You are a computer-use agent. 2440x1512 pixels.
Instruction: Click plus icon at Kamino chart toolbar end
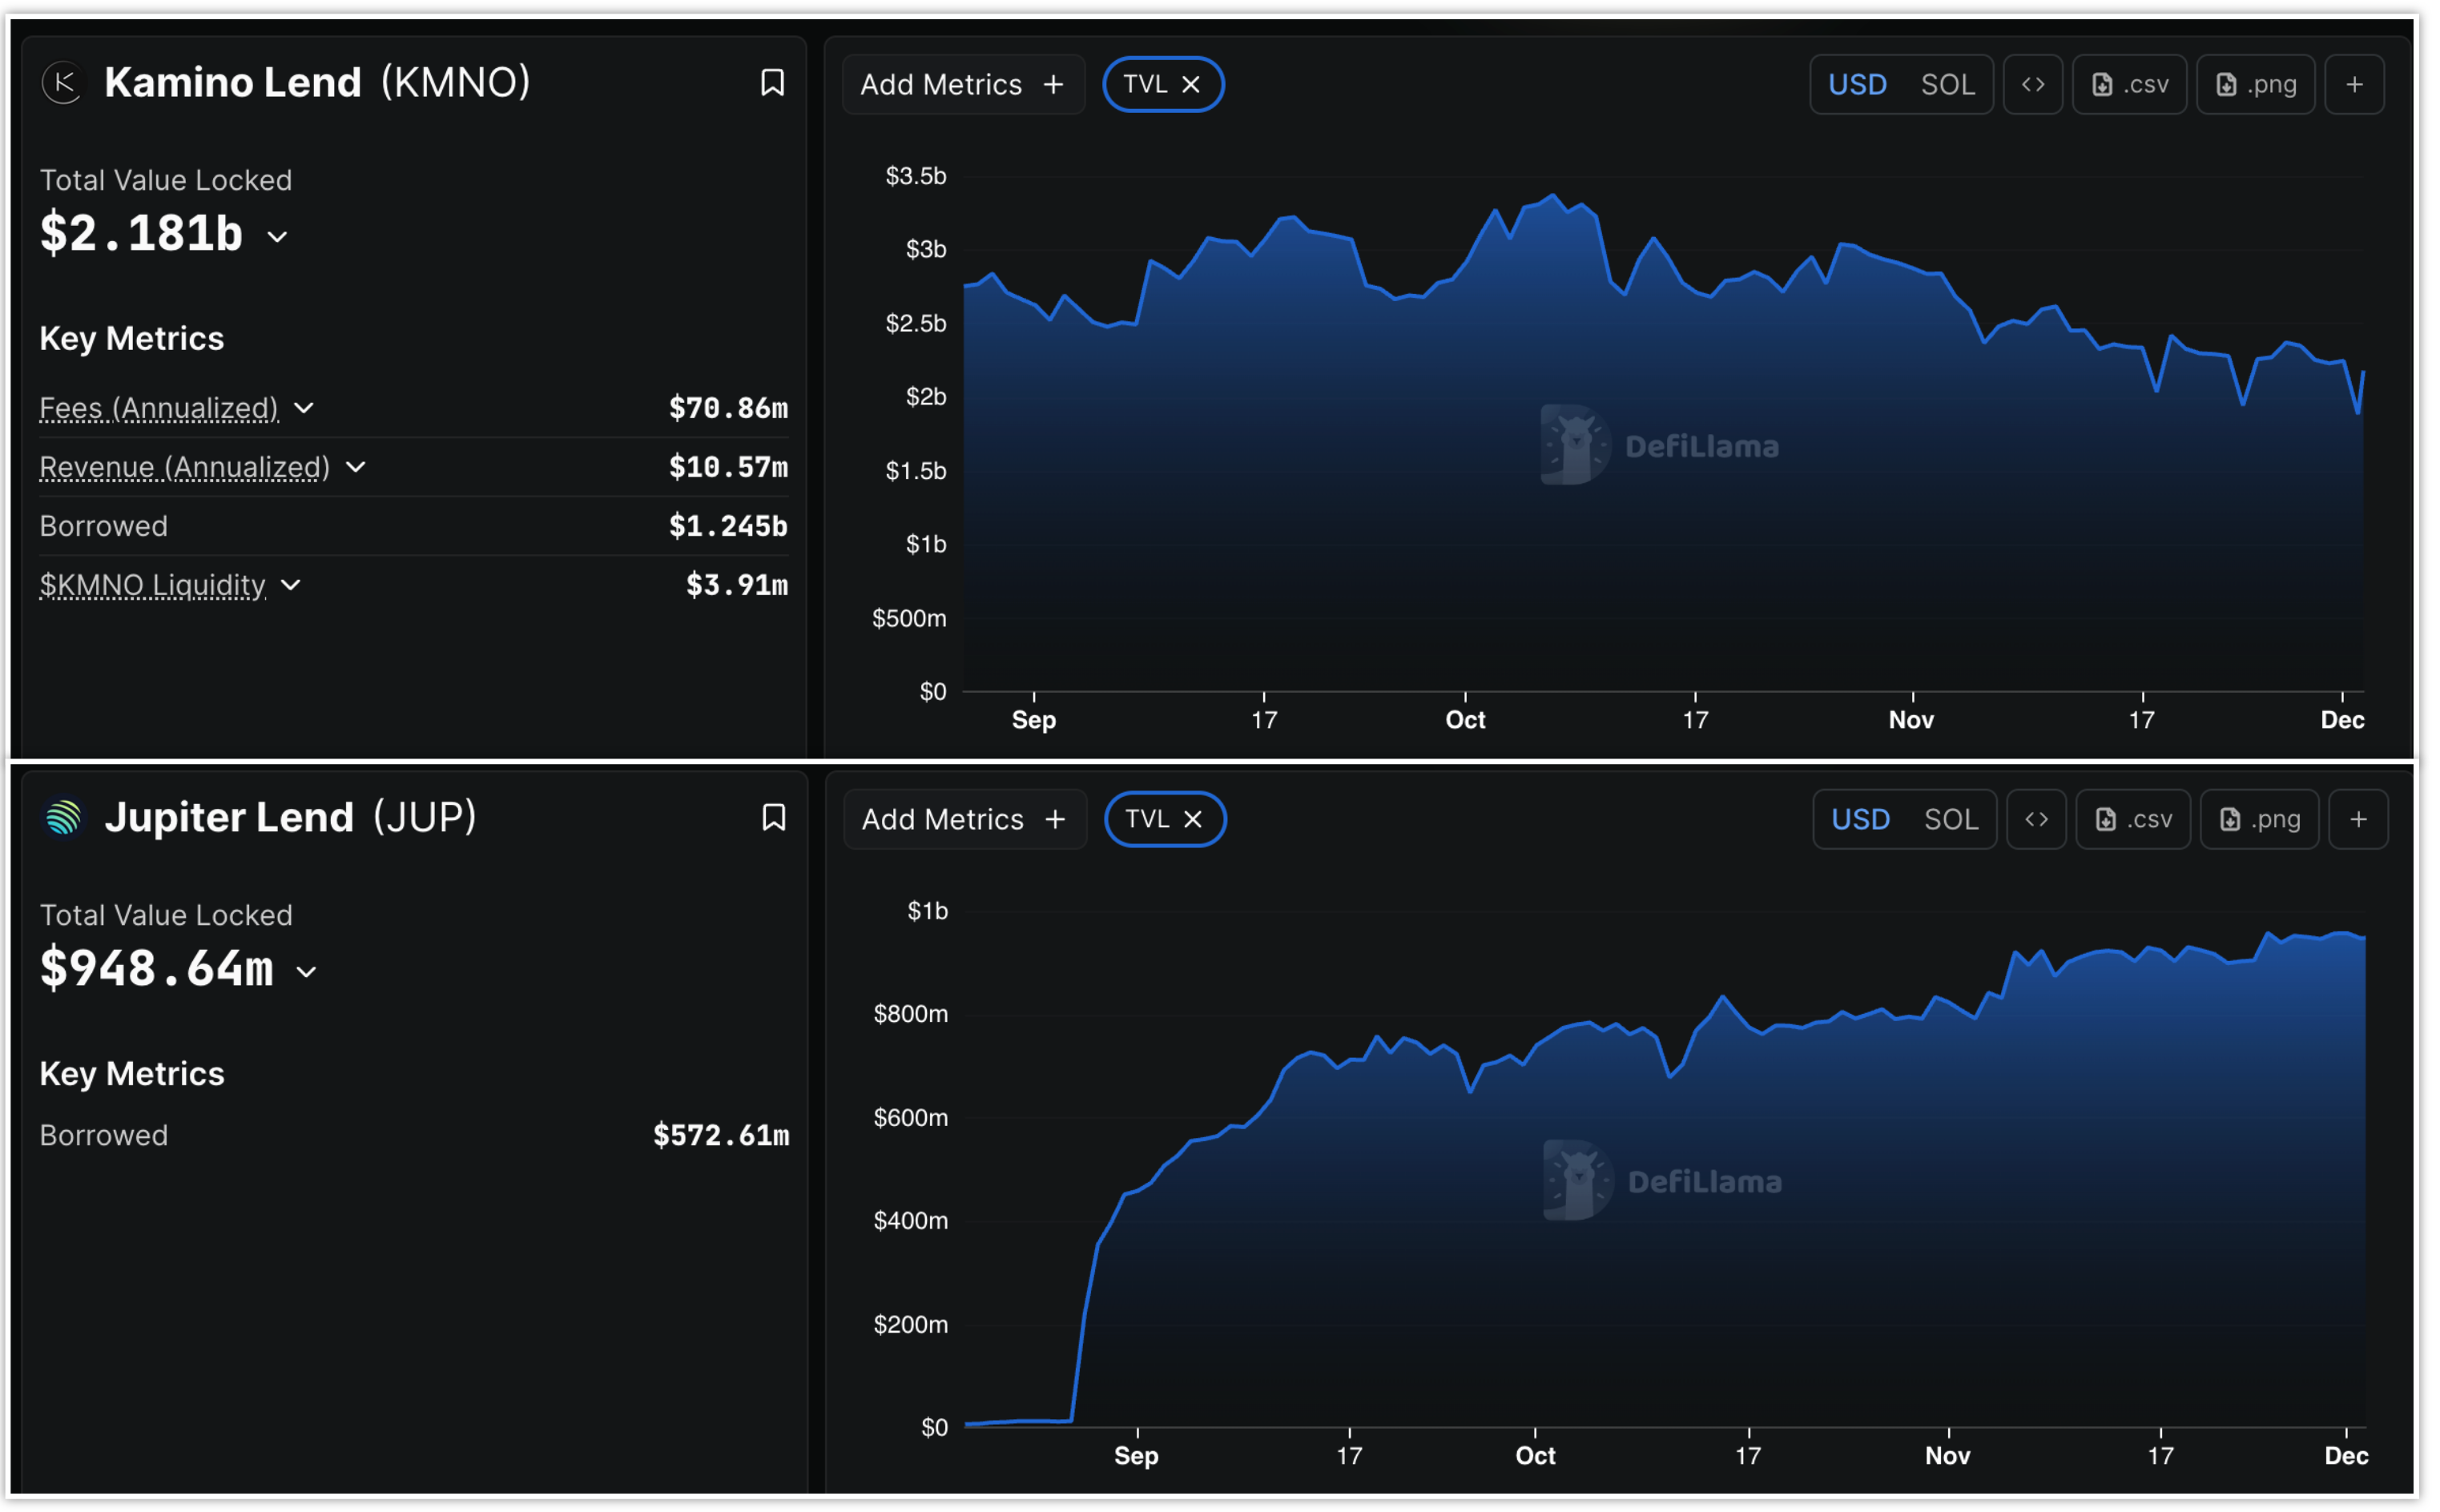point(2354,85)
